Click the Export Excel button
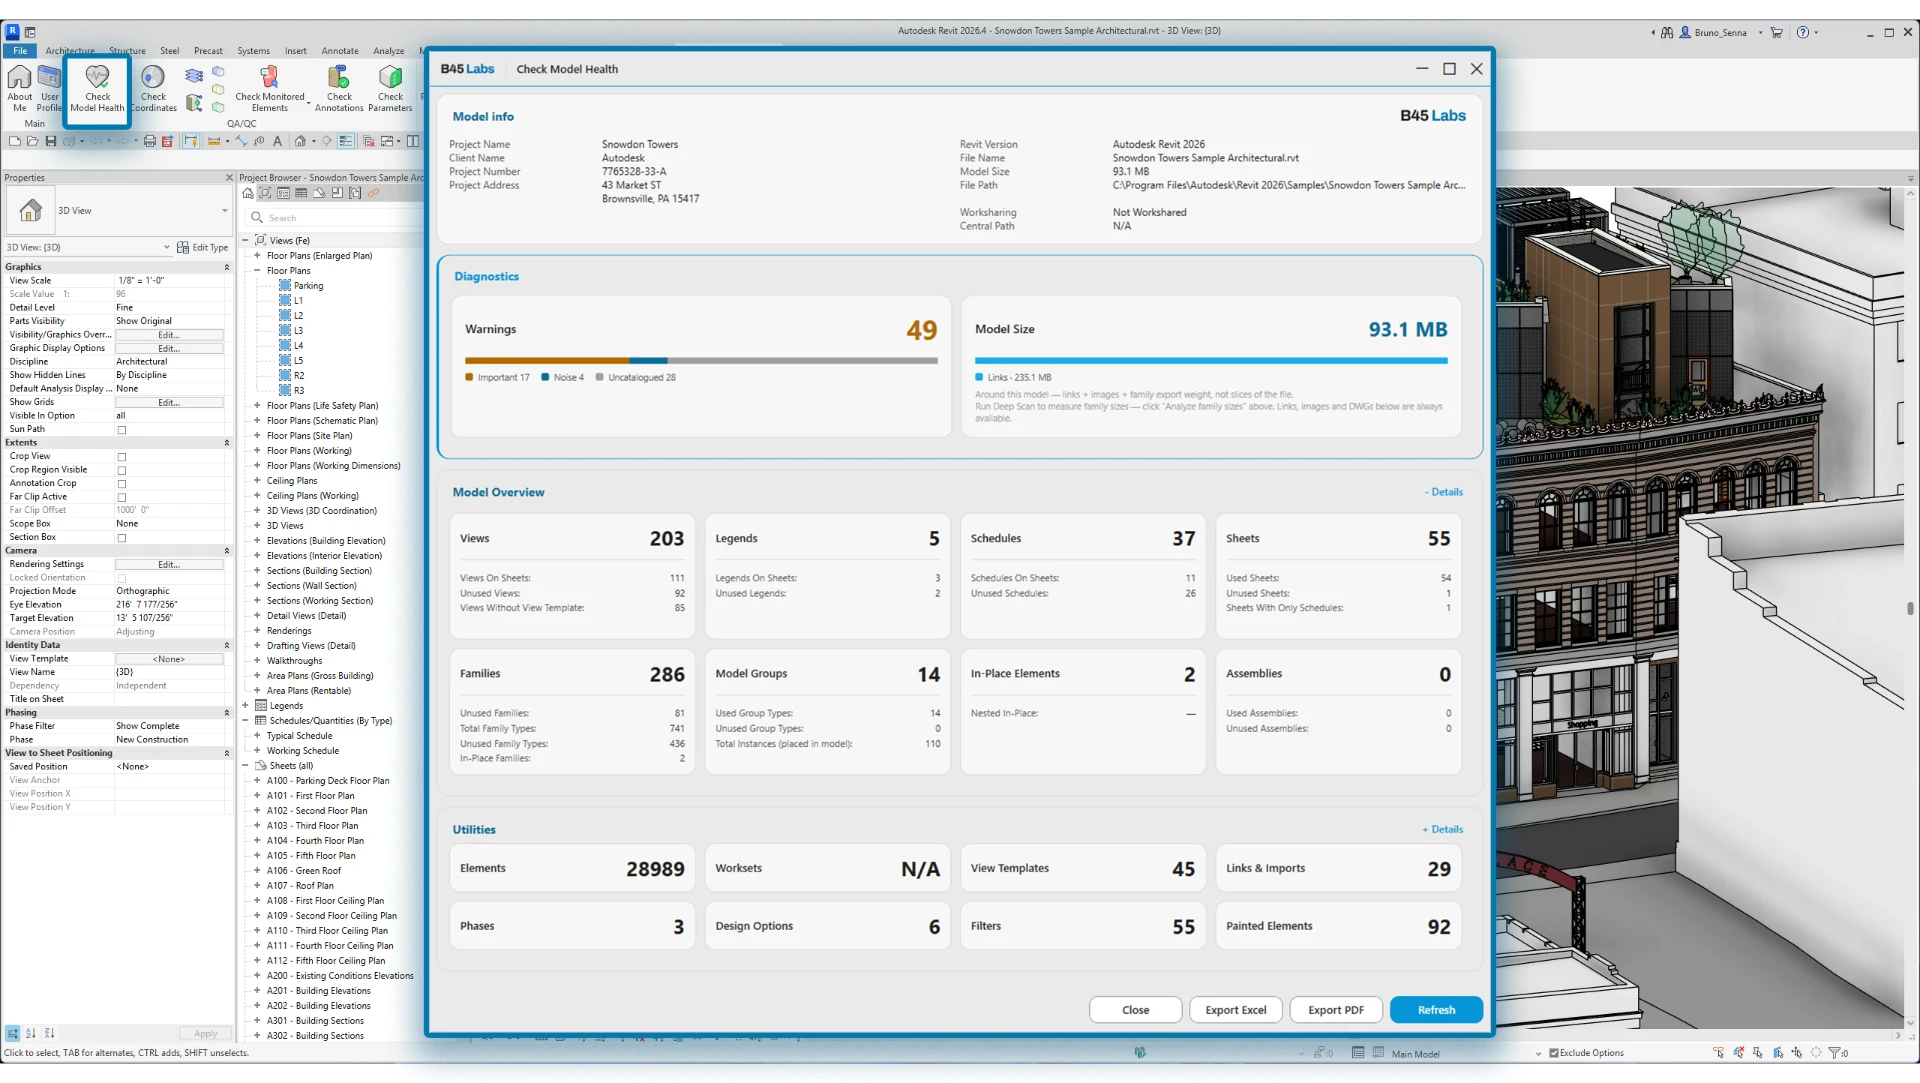This screenshot has height=1083, width=1920. (x=1235, y=1010)
